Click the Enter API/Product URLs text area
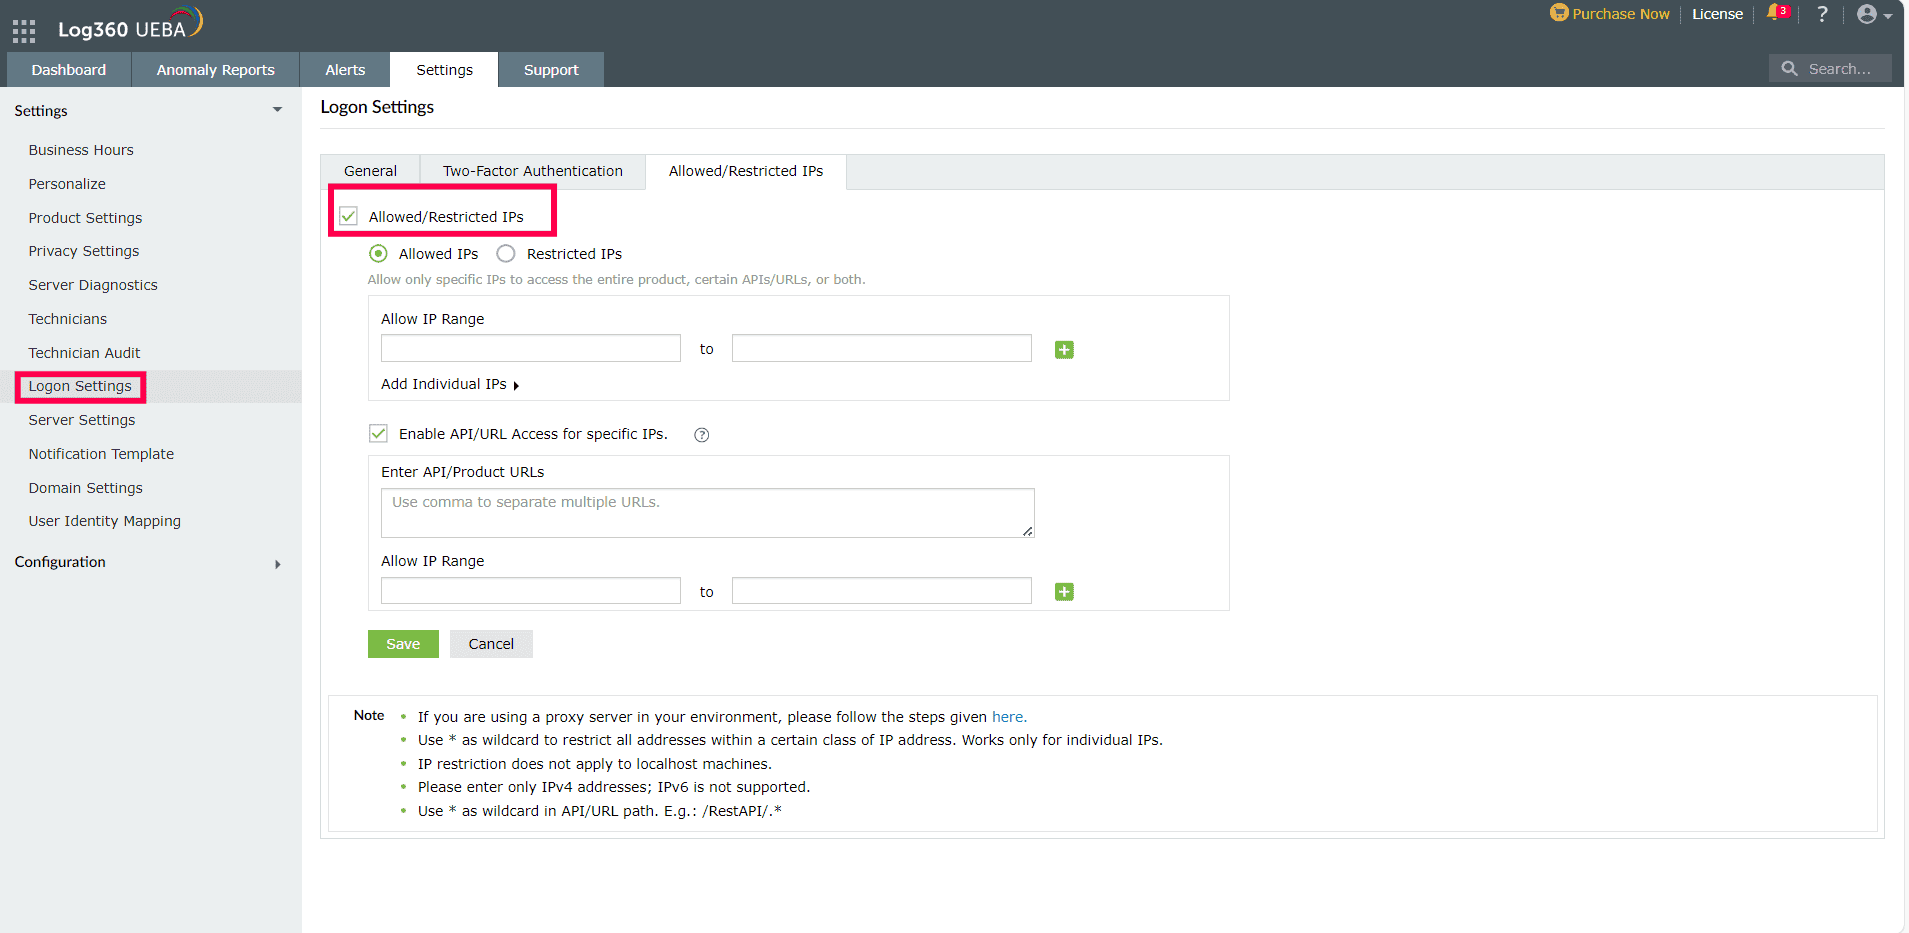Screen dimensions: 1909x933 pos(707,511)
